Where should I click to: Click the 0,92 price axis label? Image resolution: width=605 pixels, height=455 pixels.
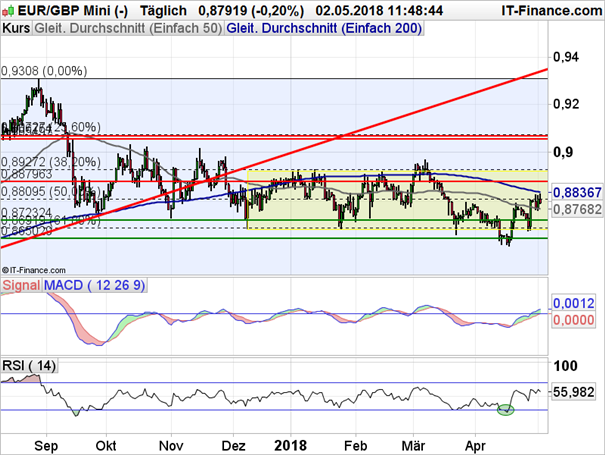[566, 104]
